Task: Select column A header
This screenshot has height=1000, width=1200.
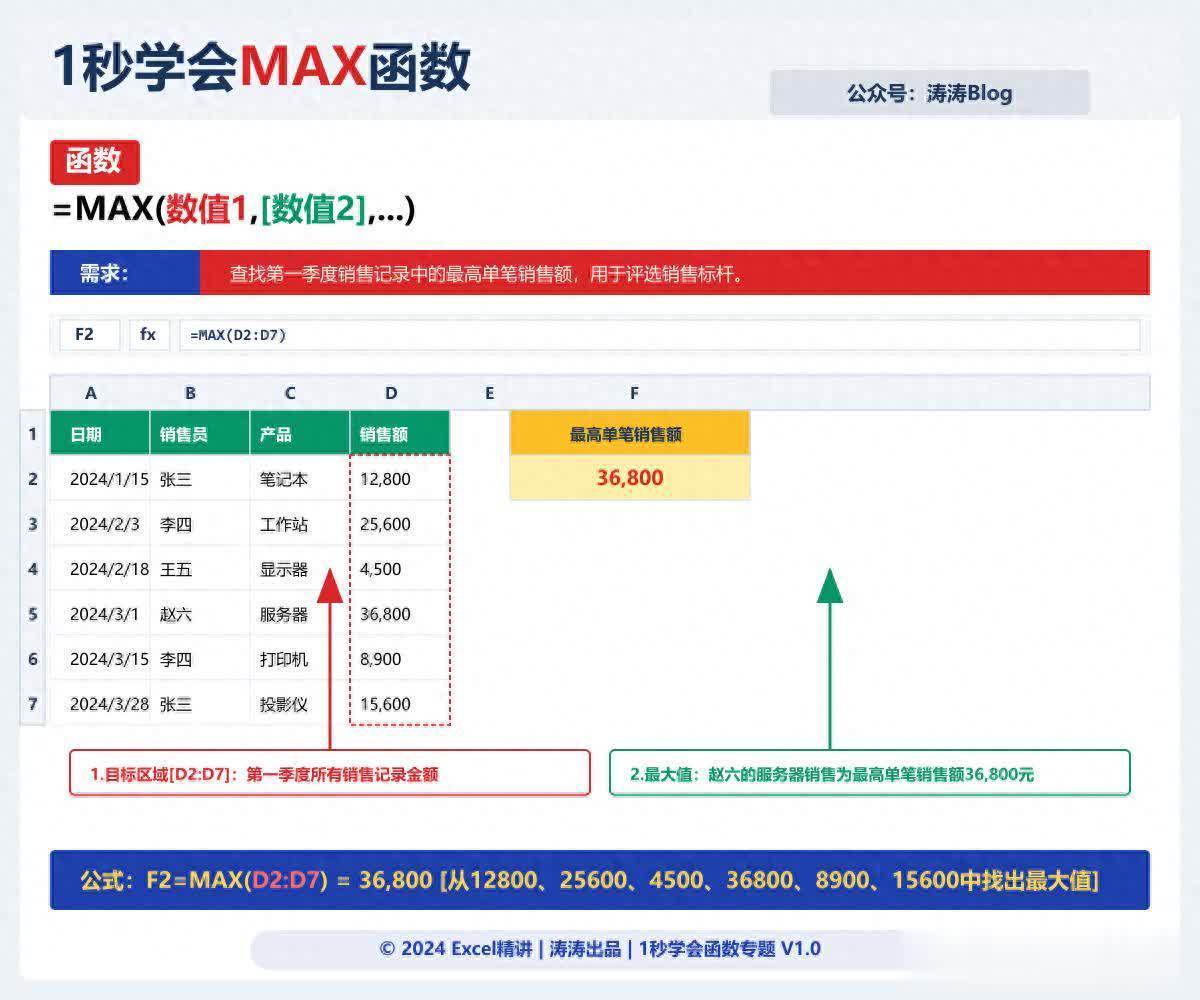Action: point(91,393)
